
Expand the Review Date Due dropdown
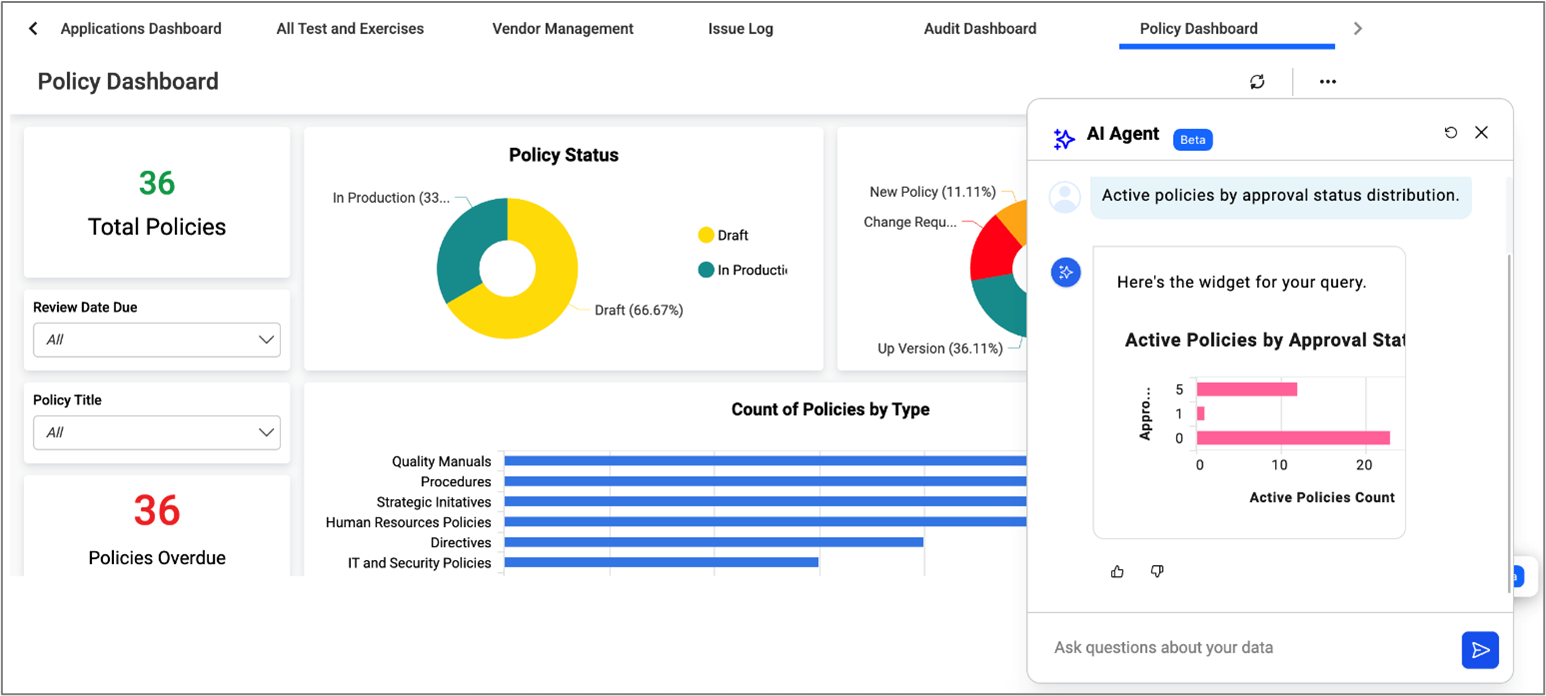[157, 340]
